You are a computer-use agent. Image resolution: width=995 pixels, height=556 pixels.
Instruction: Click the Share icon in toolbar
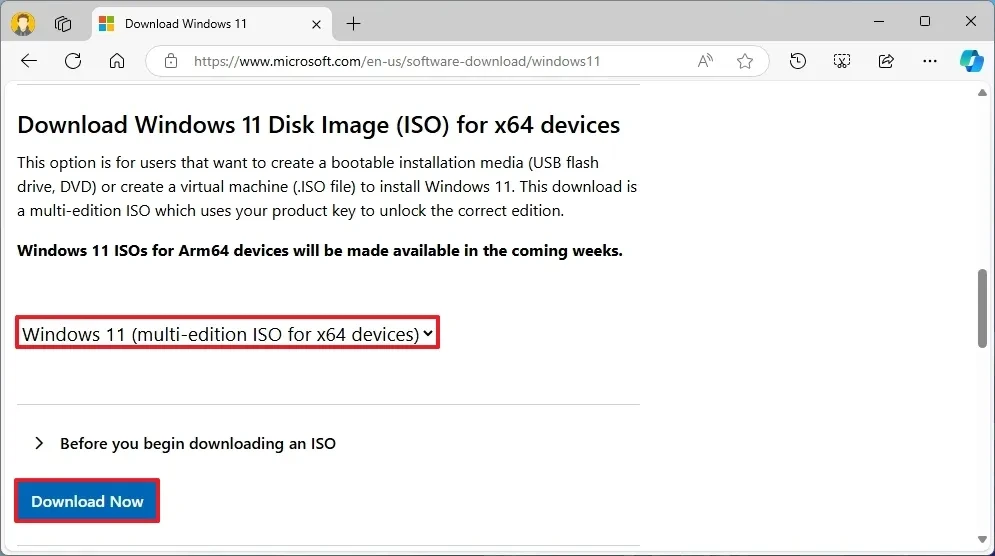tap(886, 61)
